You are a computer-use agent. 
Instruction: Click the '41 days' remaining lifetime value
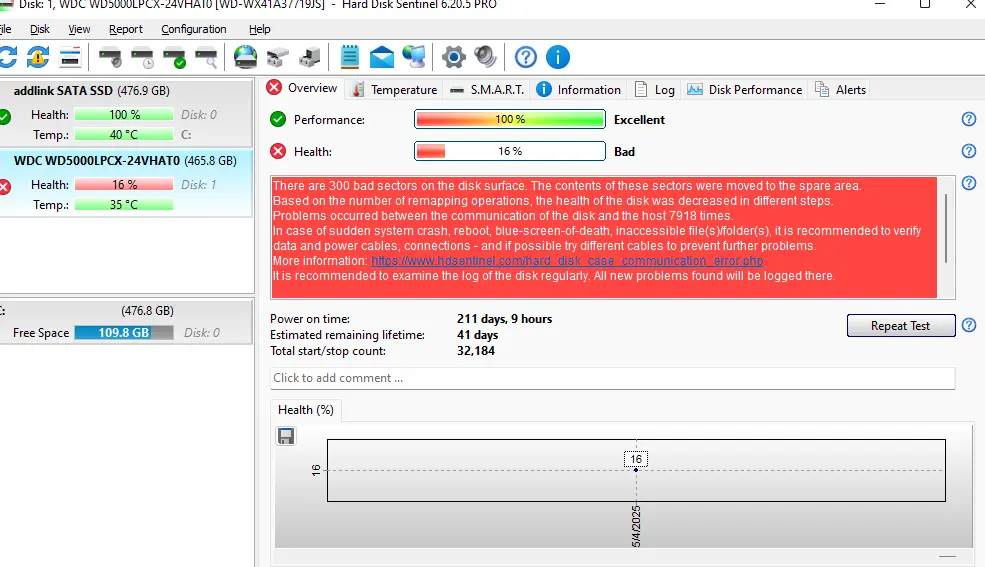[x=477, y=335]
